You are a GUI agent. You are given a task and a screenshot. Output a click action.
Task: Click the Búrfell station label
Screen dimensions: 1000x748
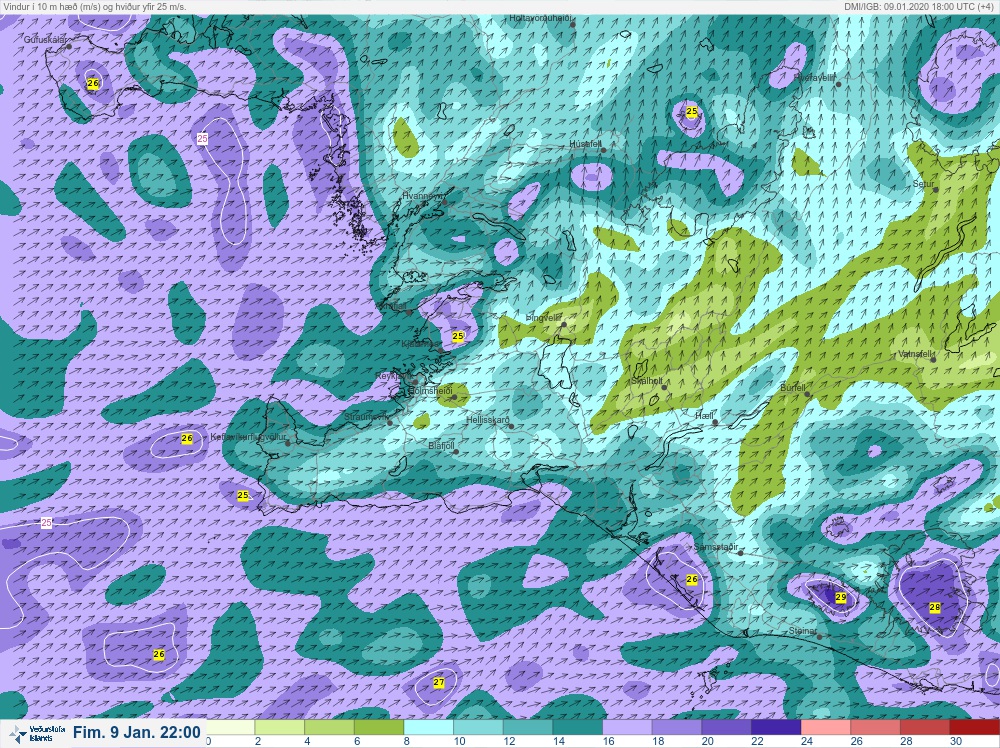click(x=793, y=388)
